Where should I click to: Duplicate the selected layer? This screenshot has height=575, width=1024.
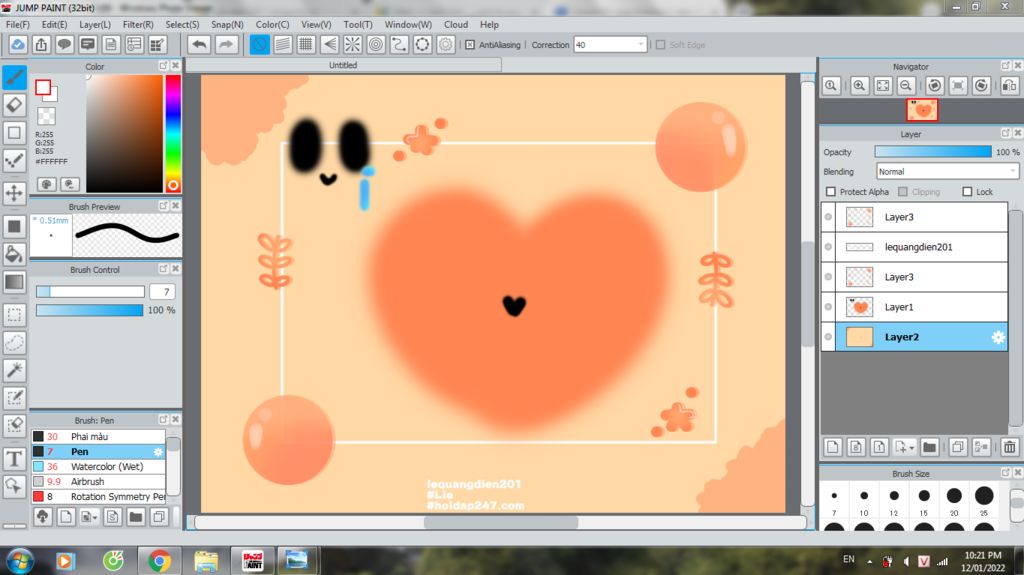click(x=958, y=447)
